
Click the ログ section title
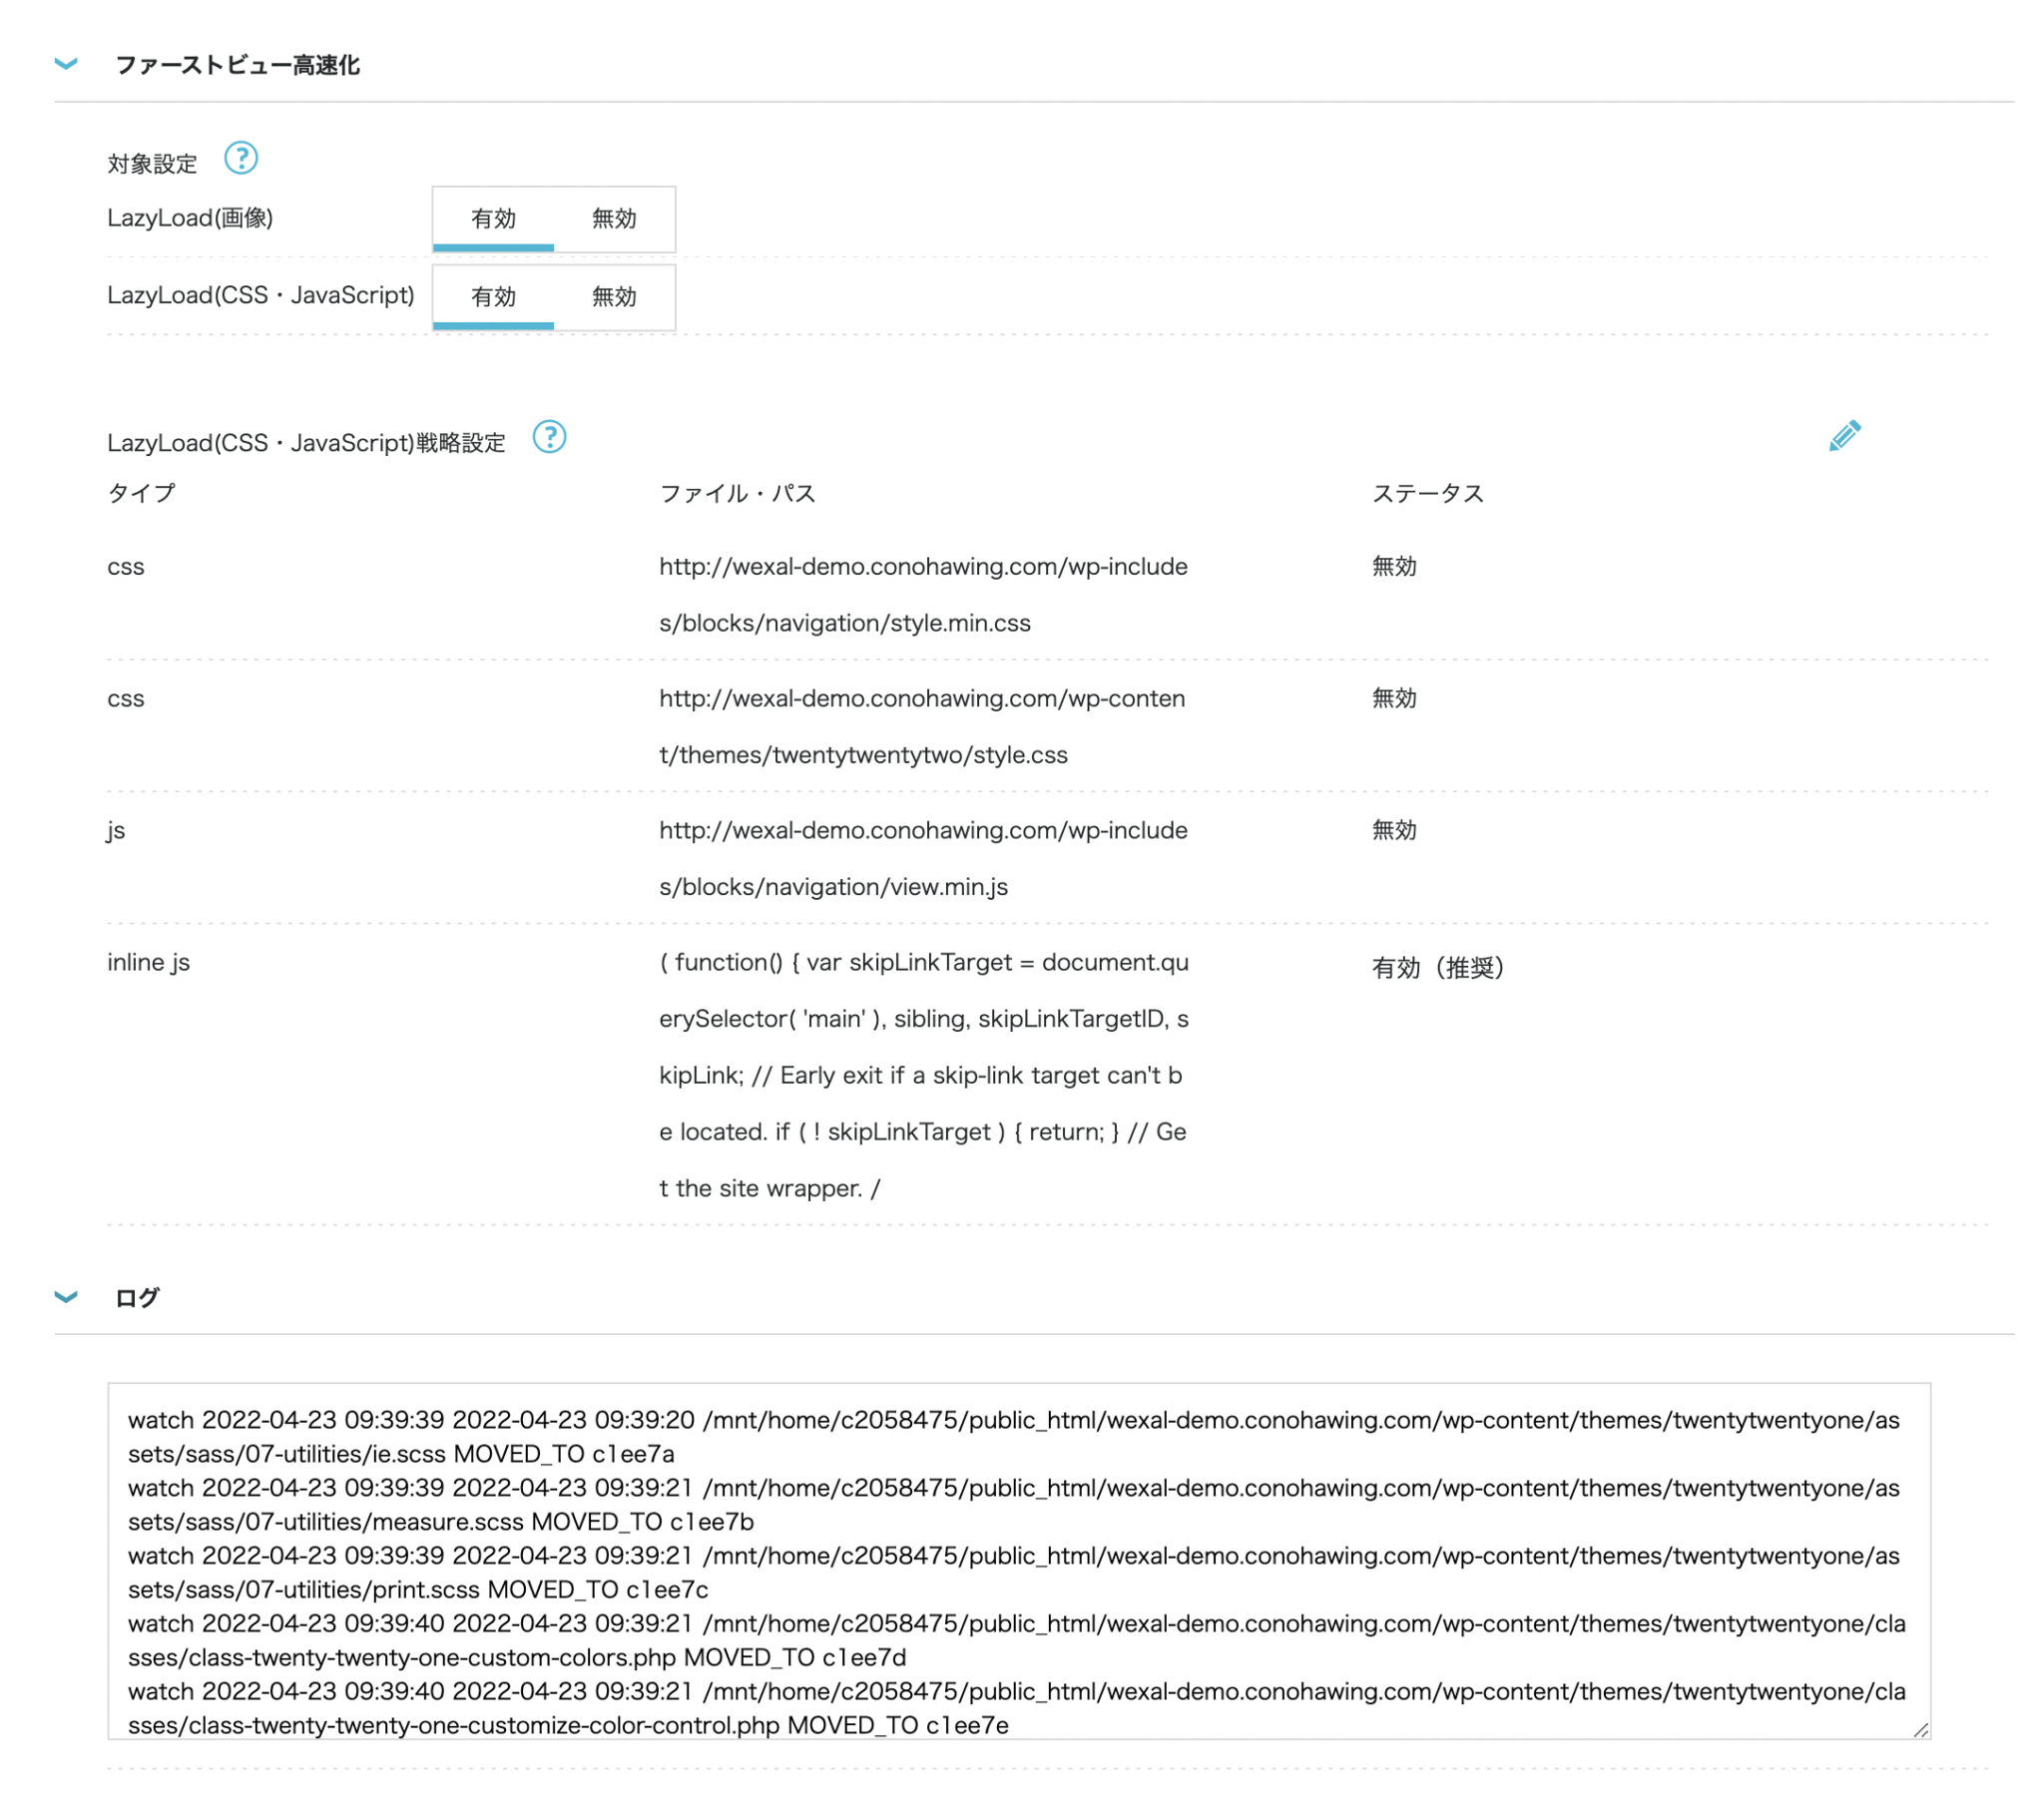[137, 1298]
